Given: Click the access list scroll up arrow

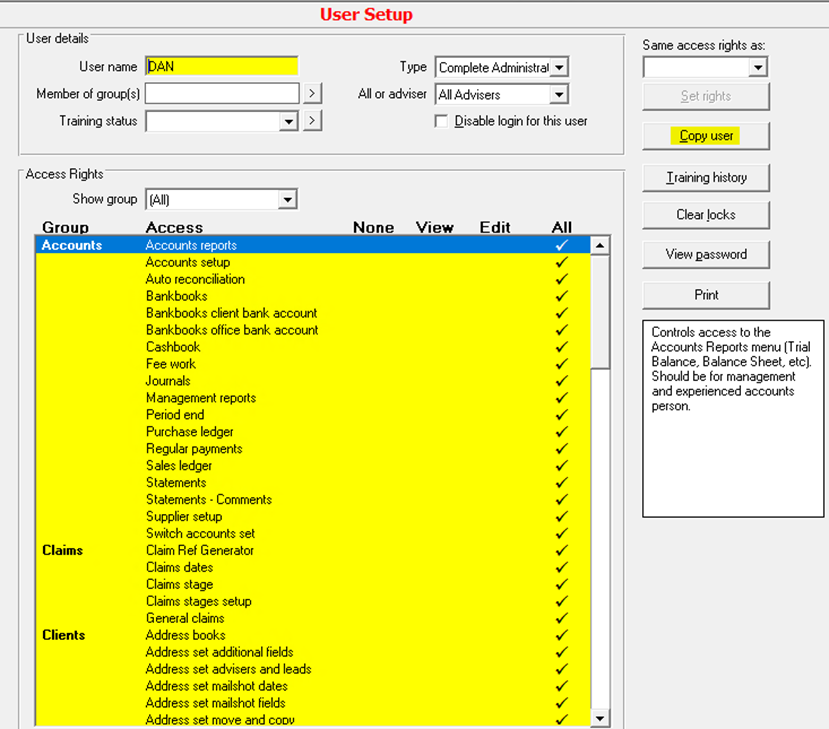Looking at the screenshot, I should coord(600,245).
